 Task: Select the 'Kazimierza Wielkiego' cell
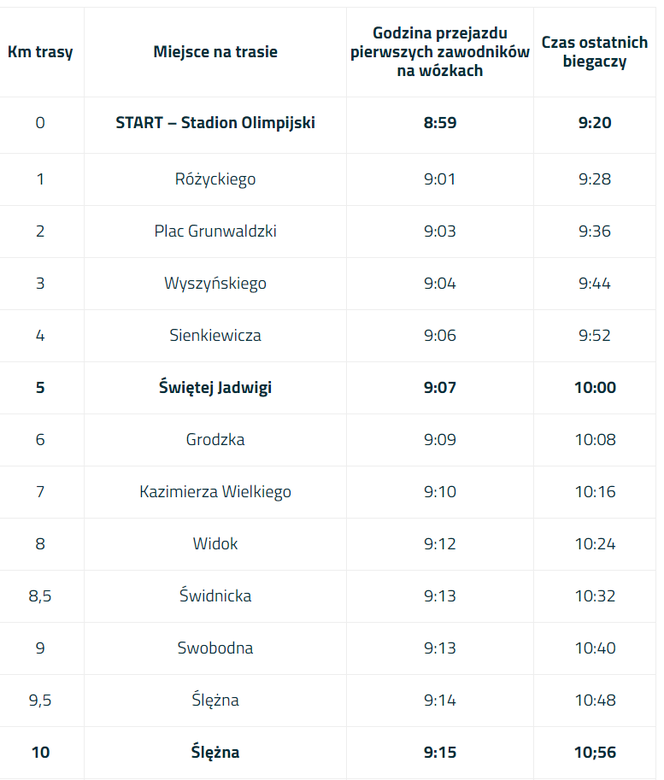(215, 492)
